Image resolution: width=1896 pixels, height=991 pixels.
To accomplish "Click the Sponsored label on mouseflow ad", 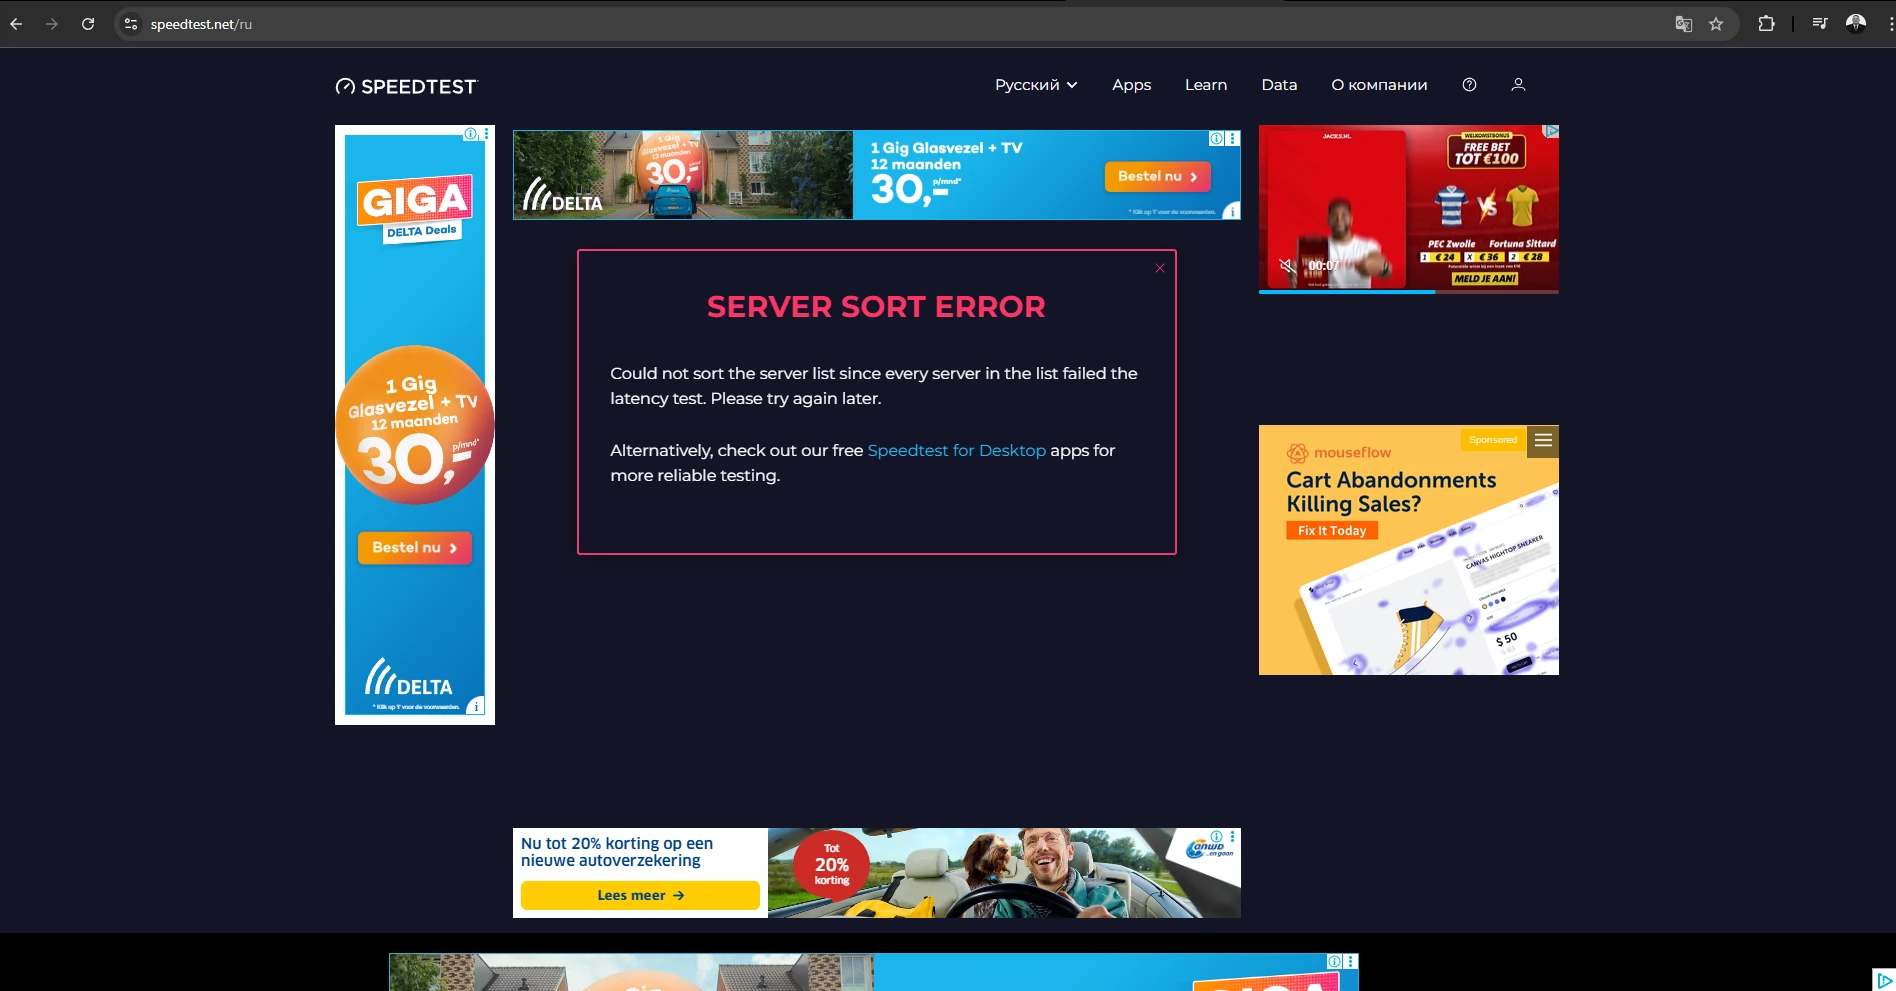I will point(1493,440).
